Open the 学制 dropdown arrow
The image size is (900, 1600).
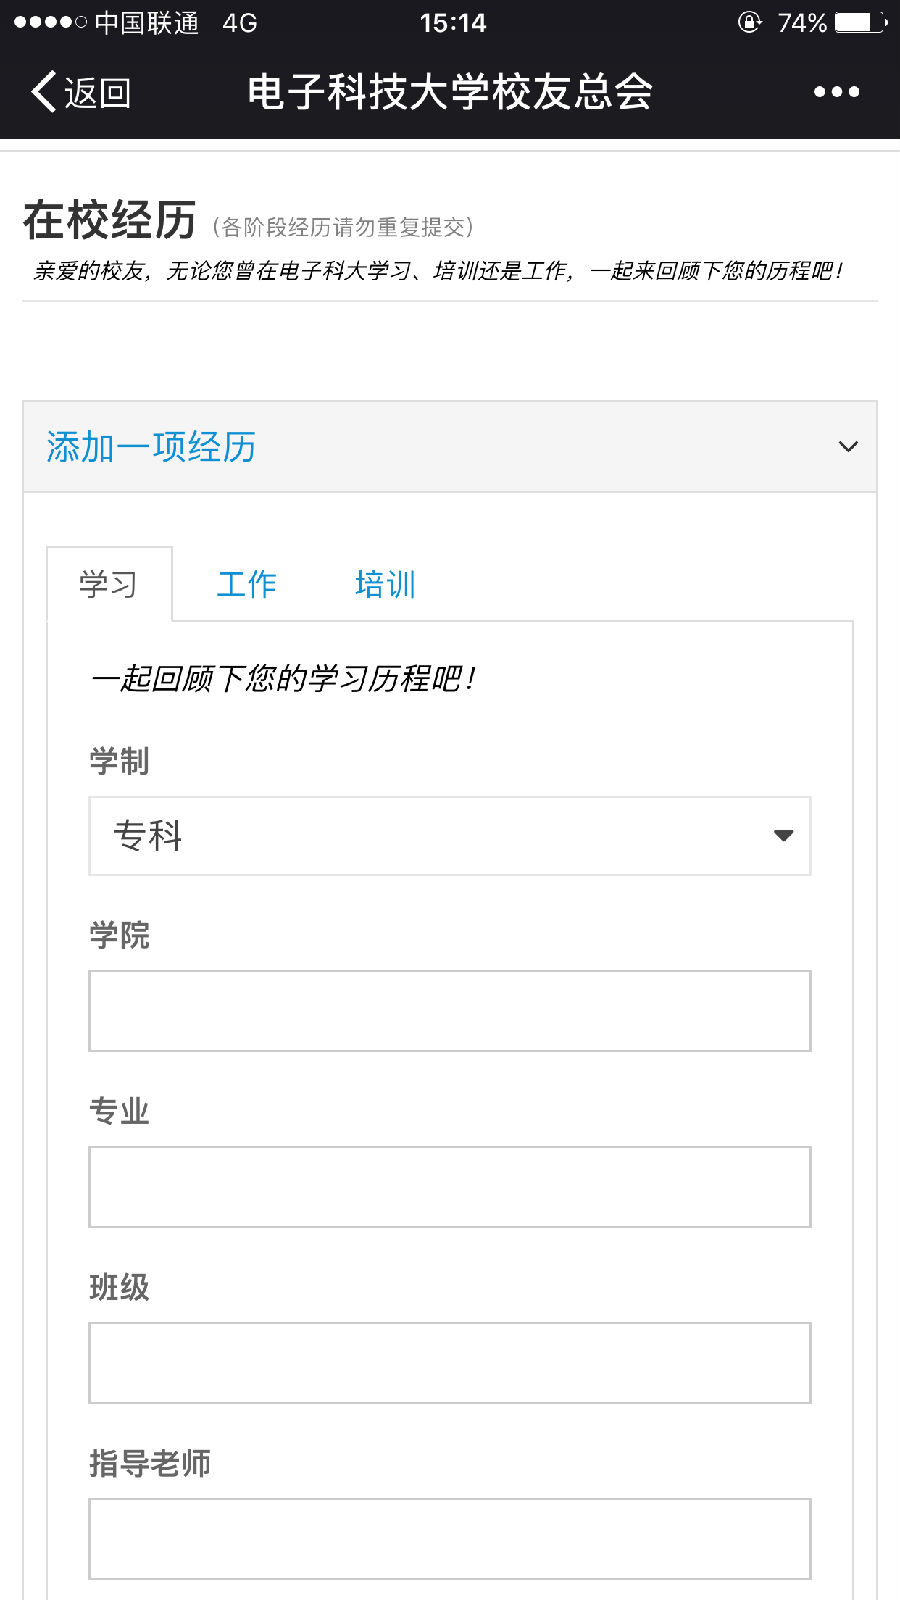784,836
